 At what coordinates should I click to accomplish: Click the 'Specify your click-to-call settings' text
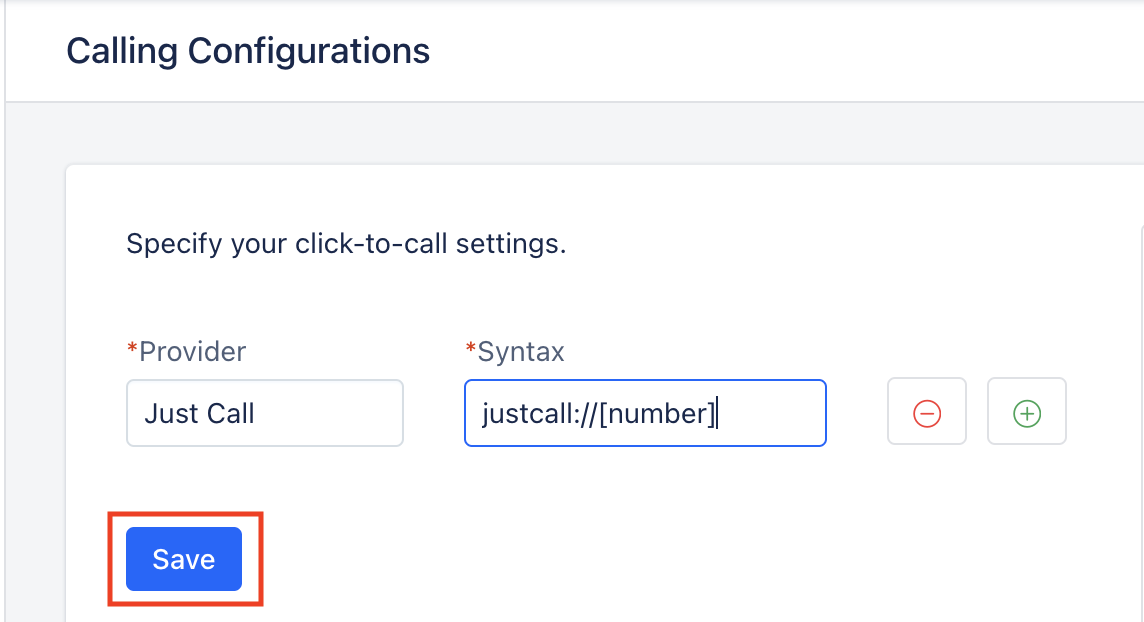tap(346, 244)
